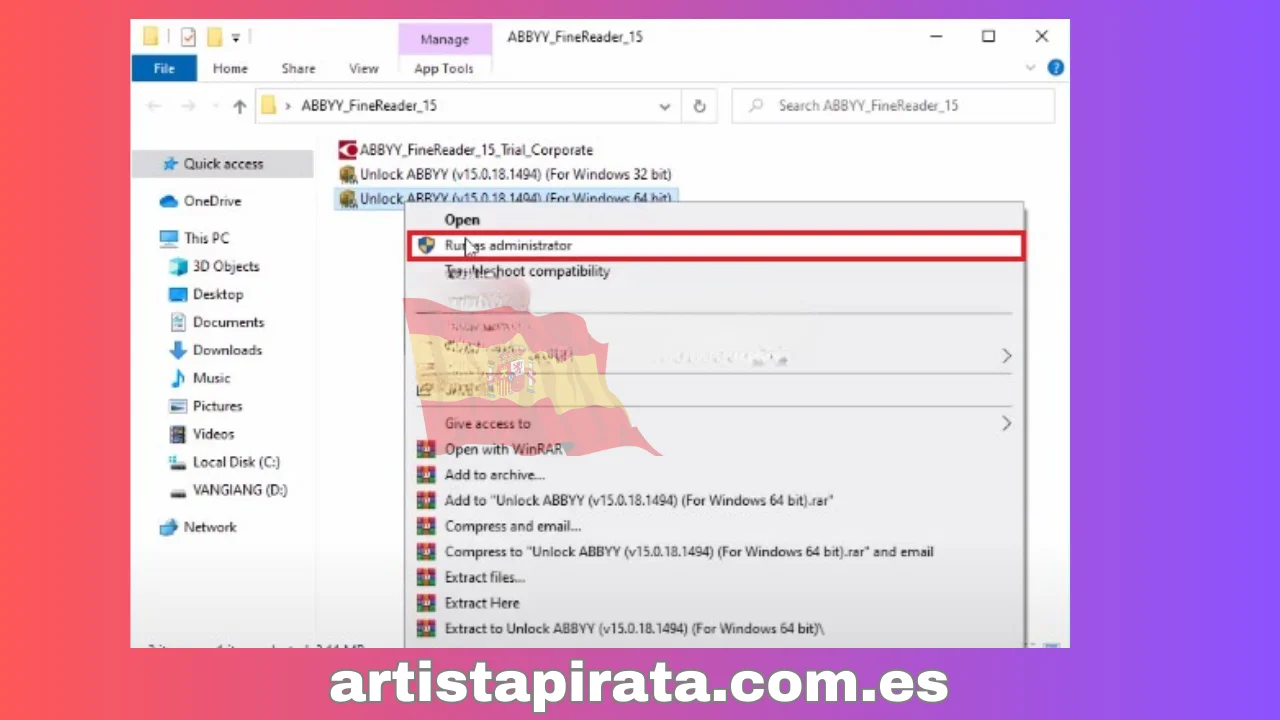Expand address bar history dropdown
This screenshot has height=720, width=1280.
pyautogui.click(x=664, y=106)
